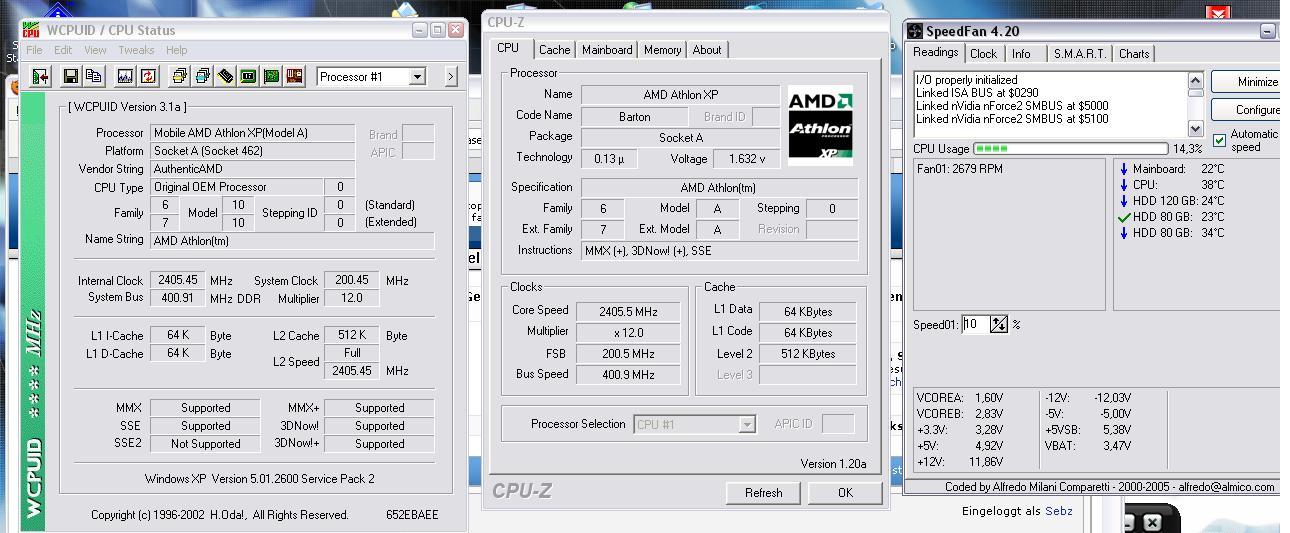This screenshot has width=1290, height=533.
Task: Click the Internal Clock 2405.45 value in WCPUID
Action: [x=178, y=280]
